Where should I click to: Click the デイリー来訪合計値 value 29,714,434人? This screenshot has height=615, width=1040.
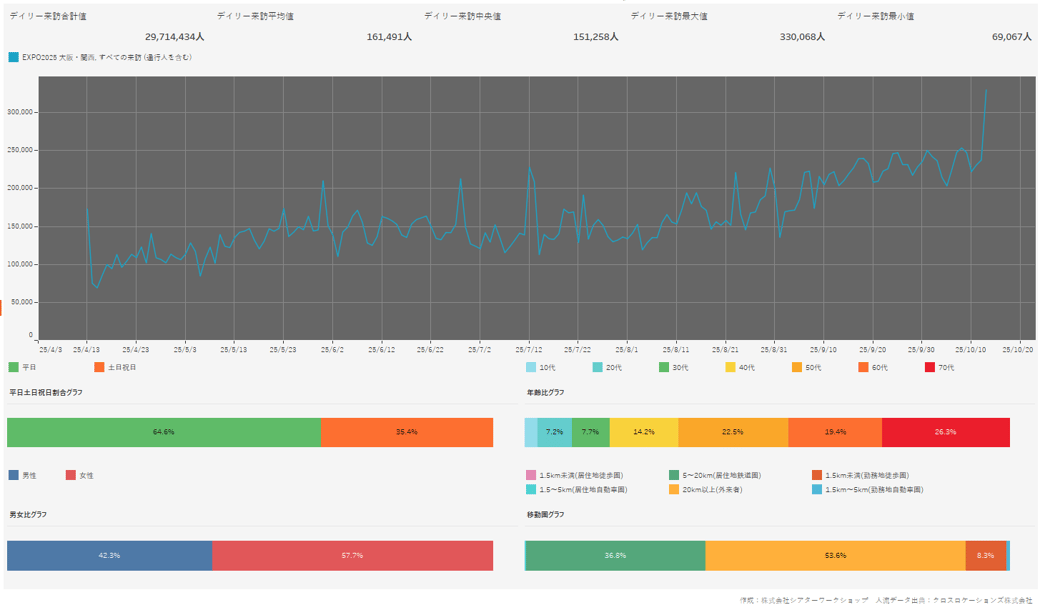[x=174, y=36]
